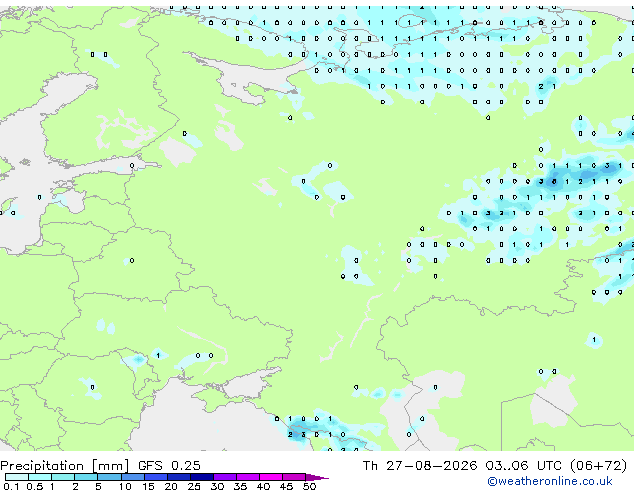Click the '0.5' legend scale label

(x=34, y=486)
